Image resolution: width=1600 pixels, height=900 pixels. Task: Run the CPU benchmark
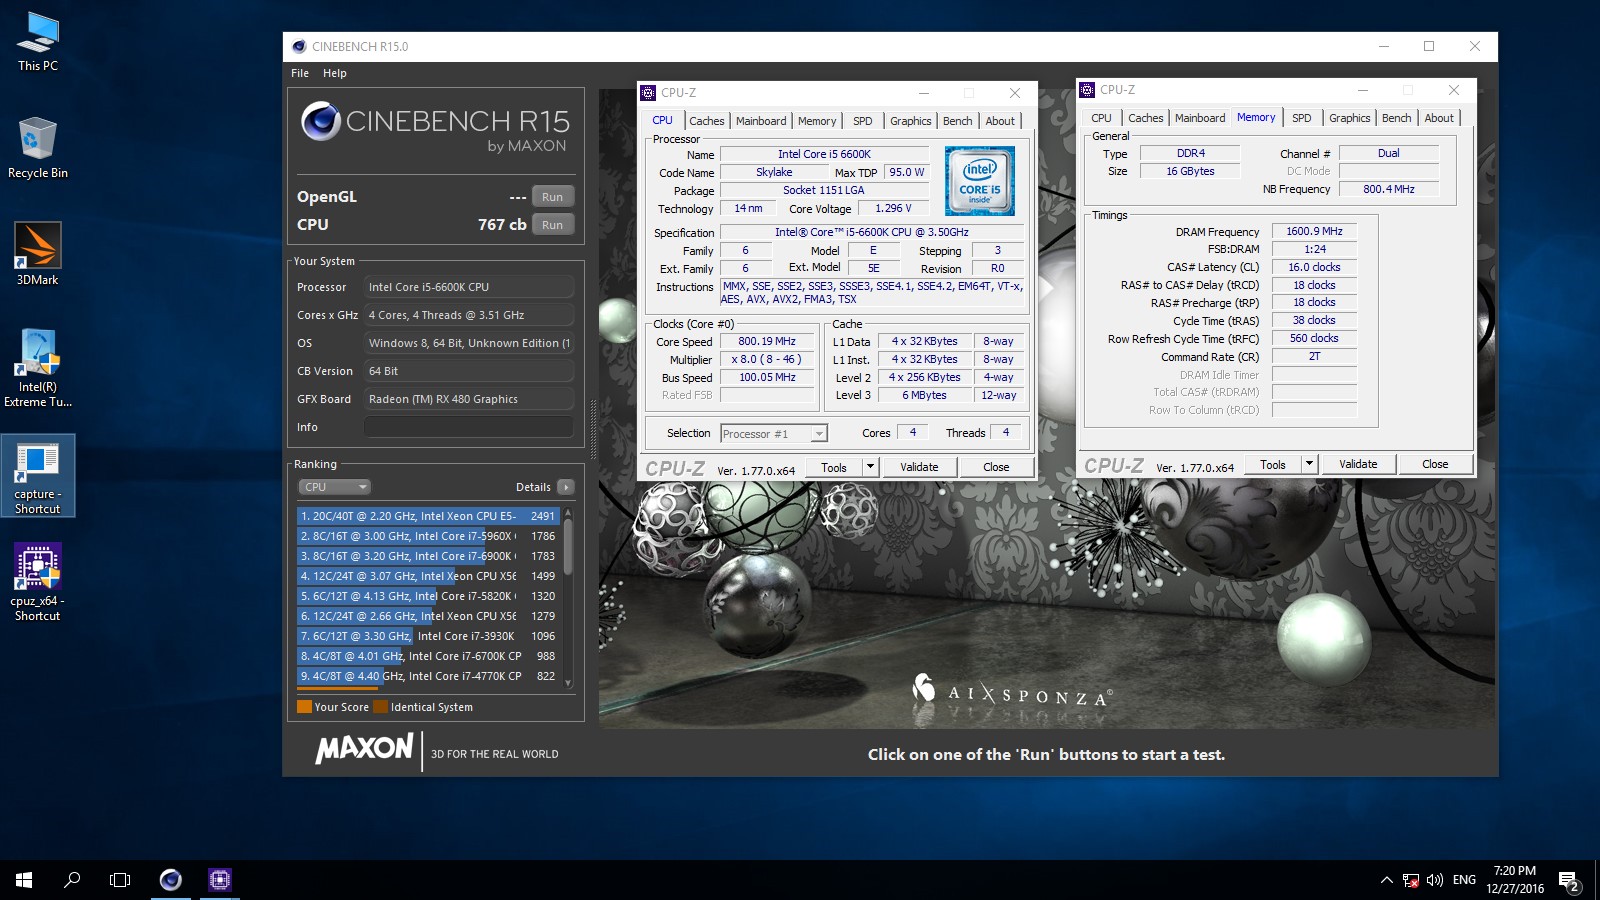(553, 225)
